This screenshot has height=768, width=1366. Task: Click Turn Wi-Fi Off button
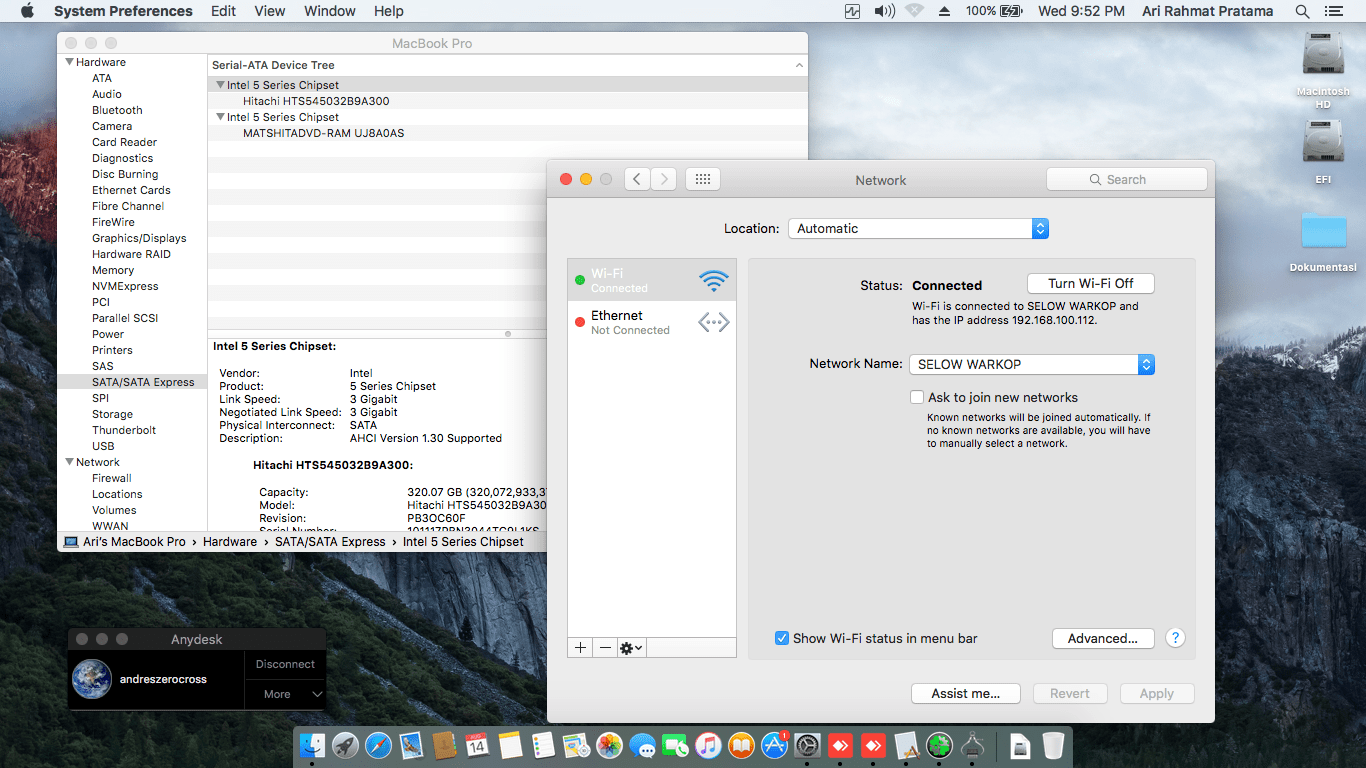(x=1091, y=283)
